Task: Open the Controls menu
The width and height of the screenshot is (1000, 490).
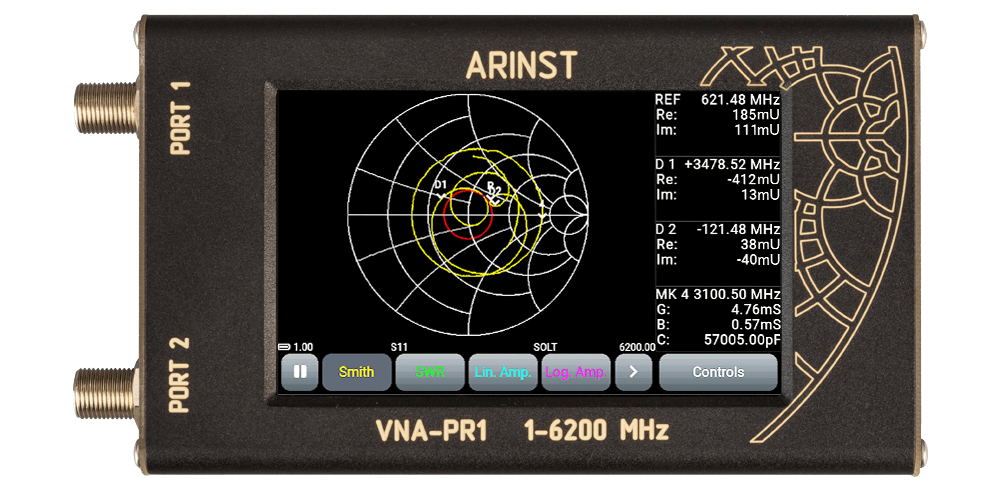Action: point(718,372)
